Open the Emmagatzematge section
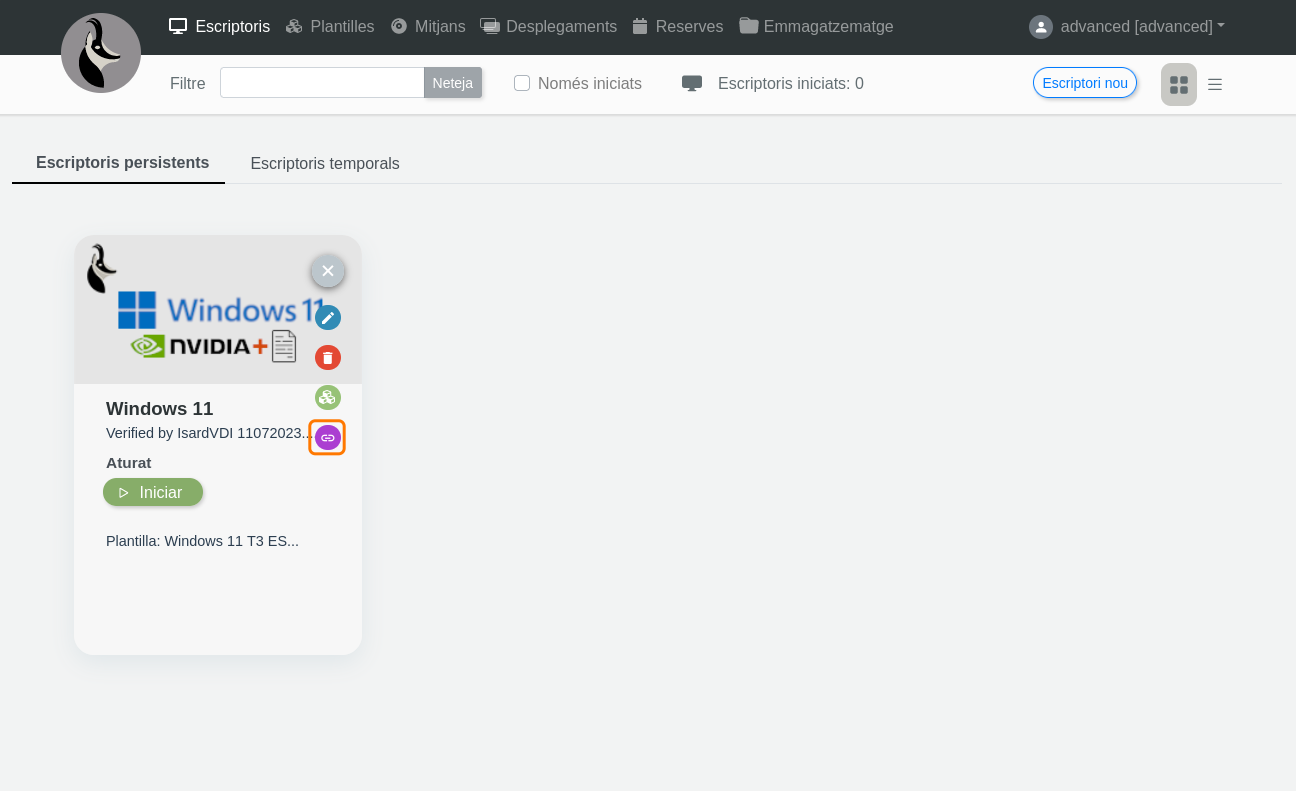The height and width of the screenshot is (791, 1296). 816,27
